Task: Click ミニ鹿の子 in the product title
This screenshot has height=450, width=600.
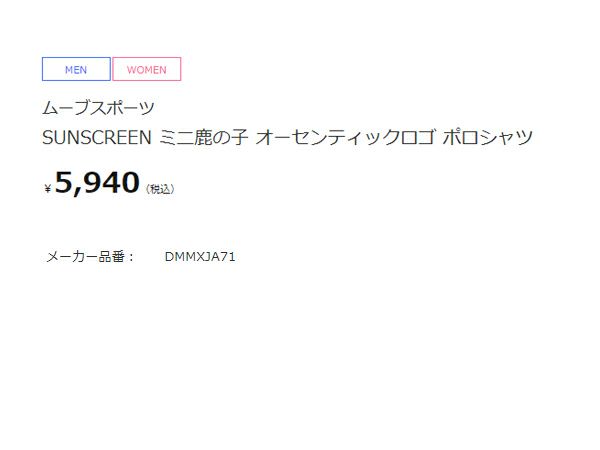Action: (x=204, y=137)
